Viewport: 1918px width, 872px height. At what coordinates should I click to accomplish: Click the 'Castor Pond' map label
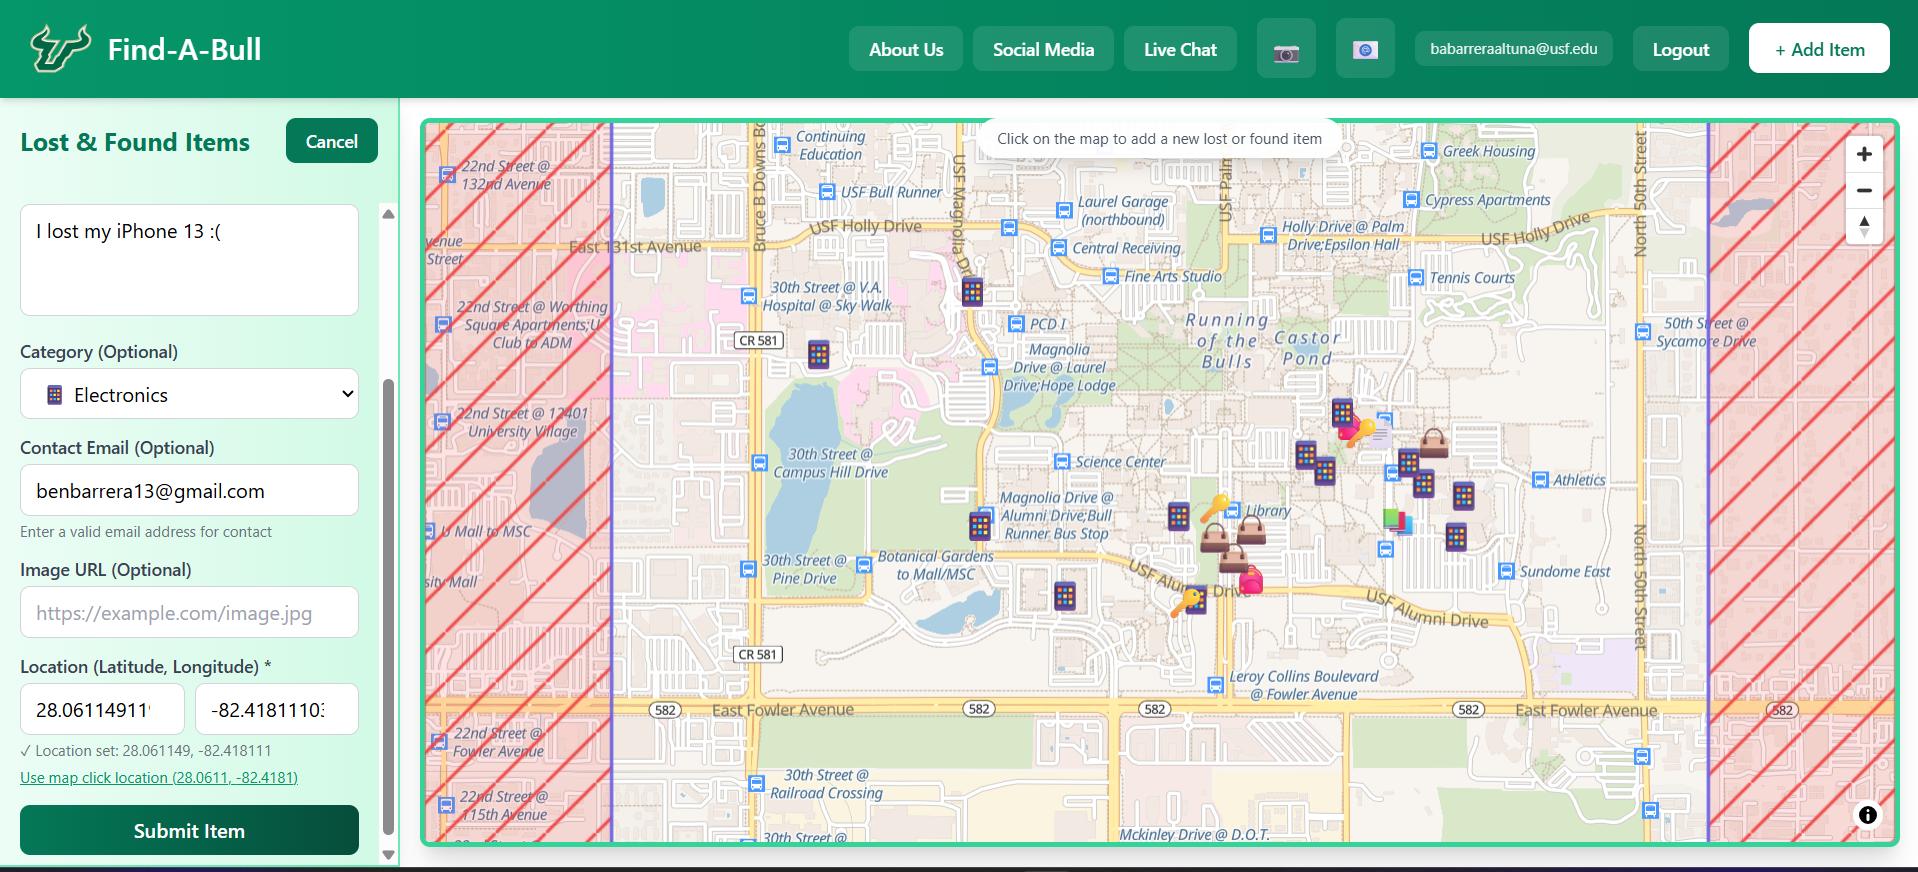pyautogui.click(x=1307, y=348)
